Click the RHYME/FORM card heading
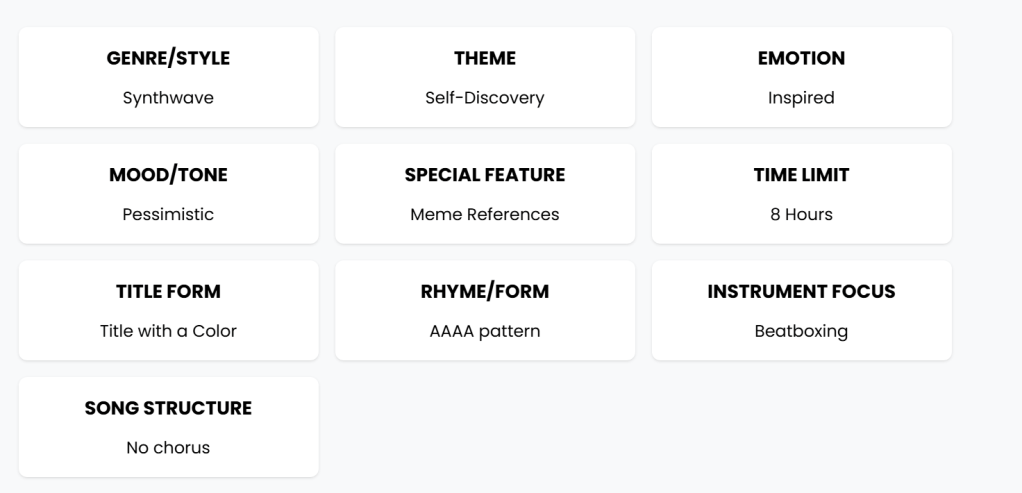 pyautogui.click(x=485, y=292)
